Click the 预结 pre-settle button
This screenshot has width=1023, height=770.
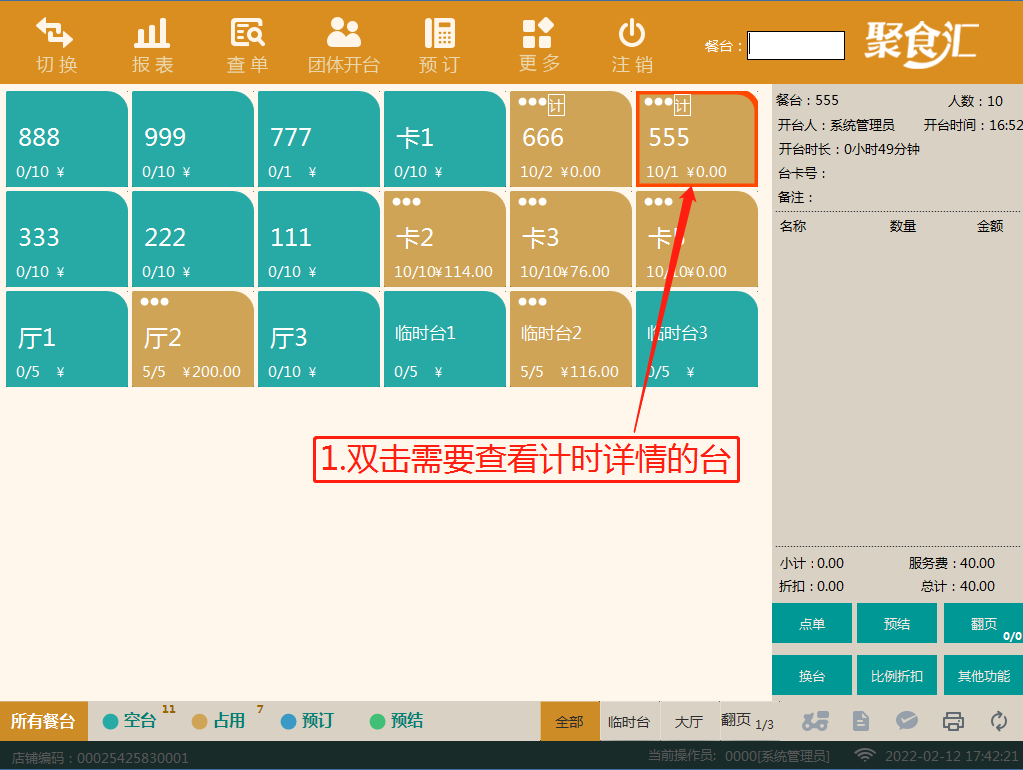pos(896,623)
